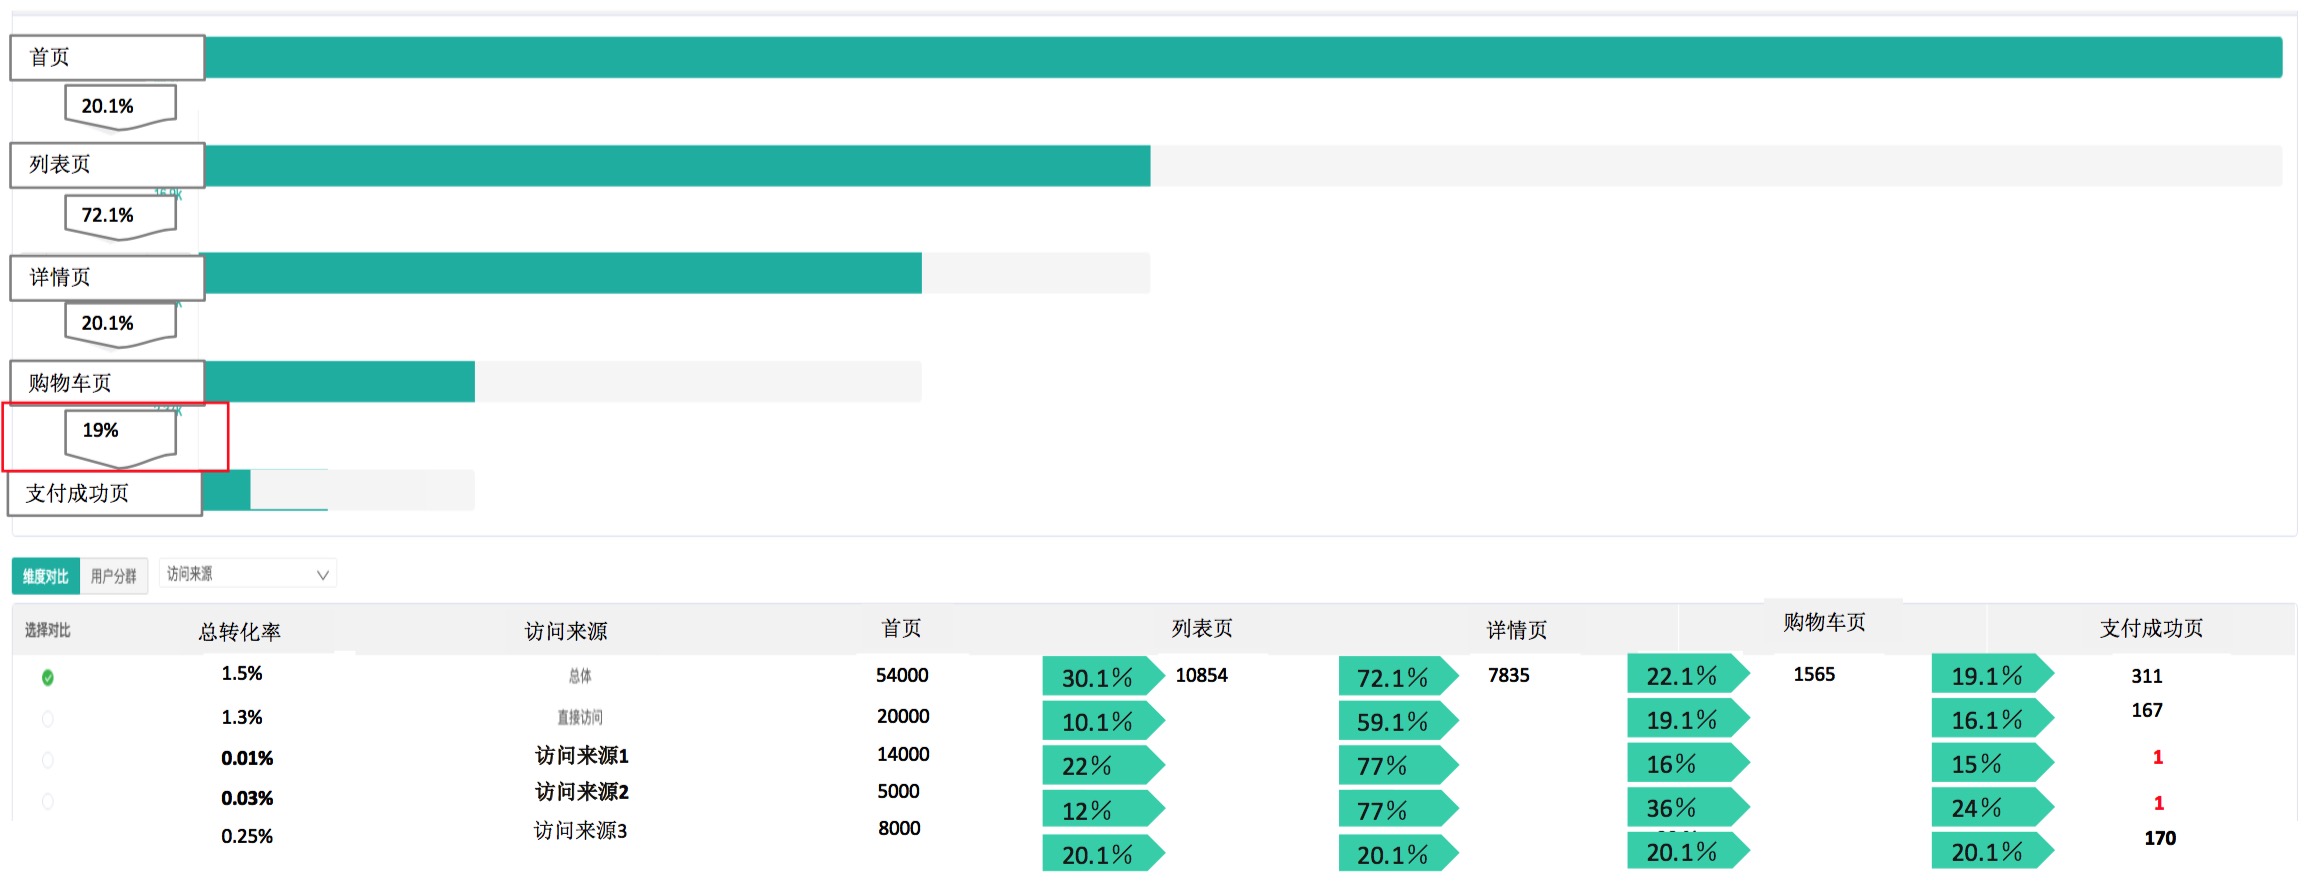Click the 30.1% arrow badge in 总体 row
This screenshot has height=896, width=2304.
pyautogui.click(x=1103, y=677)
